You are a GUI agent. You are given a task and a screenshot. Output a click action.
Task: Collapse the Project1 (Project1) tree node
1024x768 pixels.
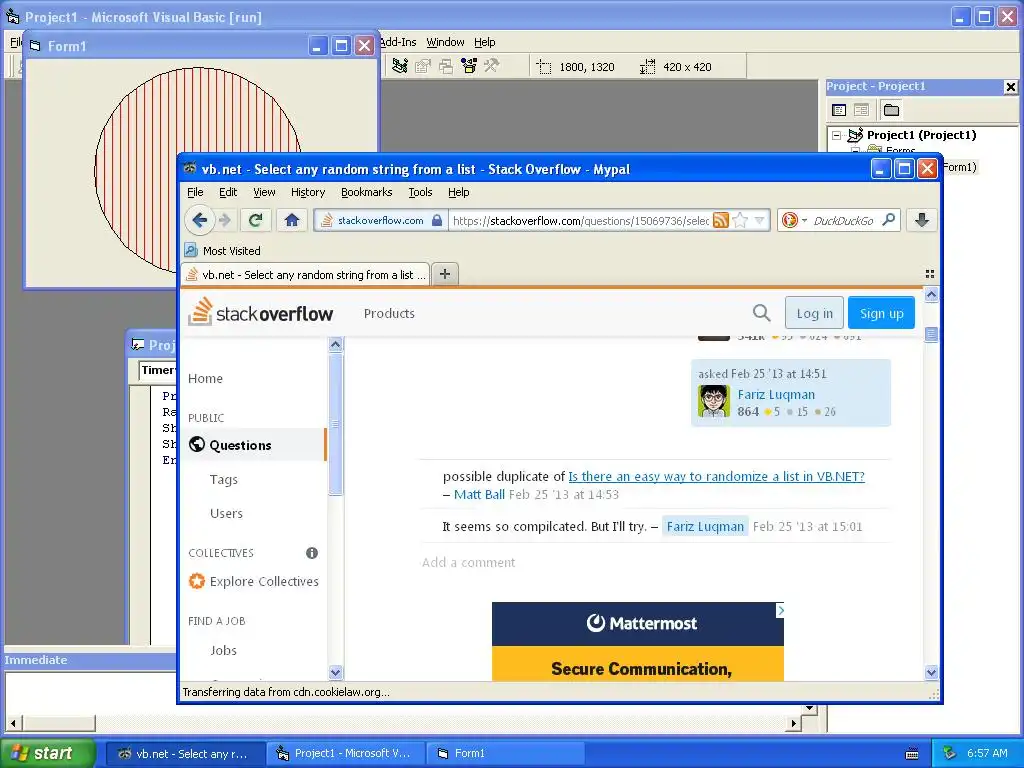click(837, 135)
